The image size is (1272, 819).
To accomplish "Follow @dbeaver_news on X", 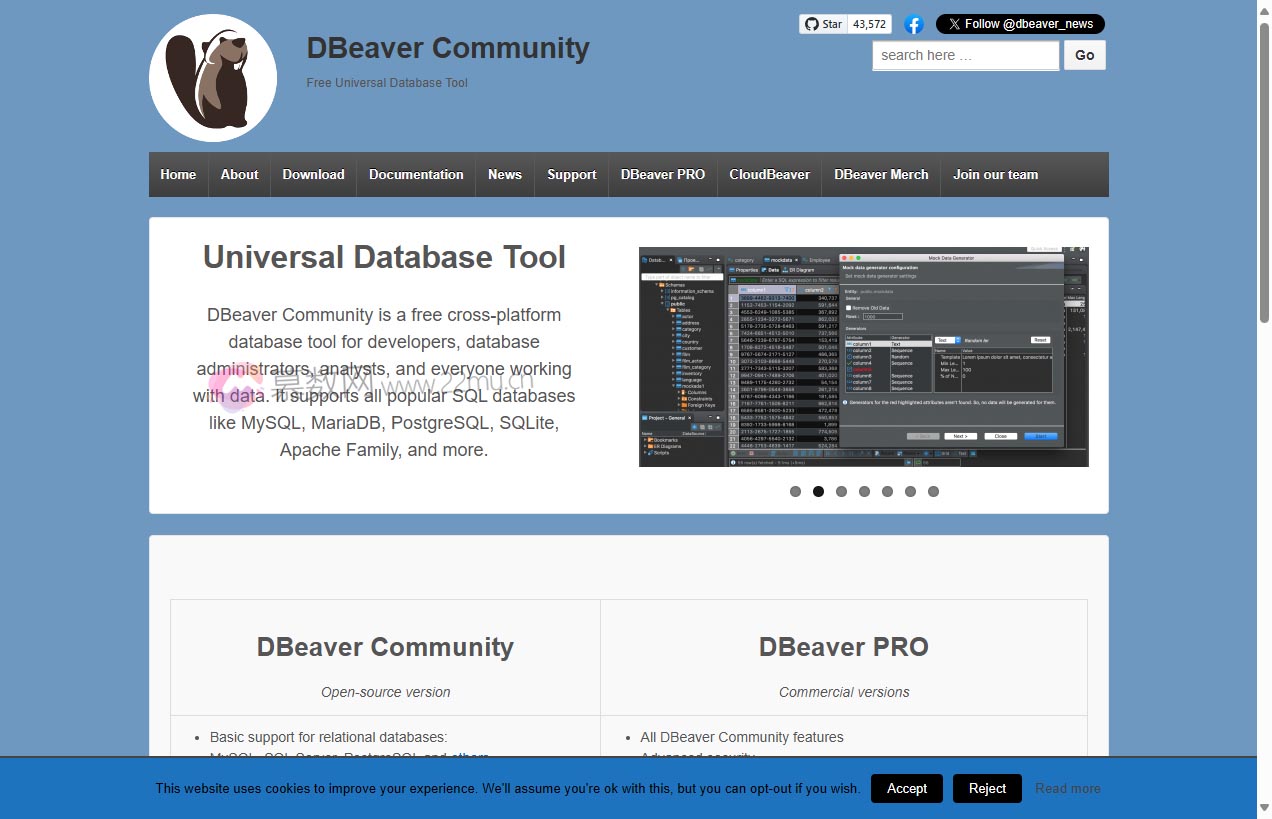I will click(1020, 23).
